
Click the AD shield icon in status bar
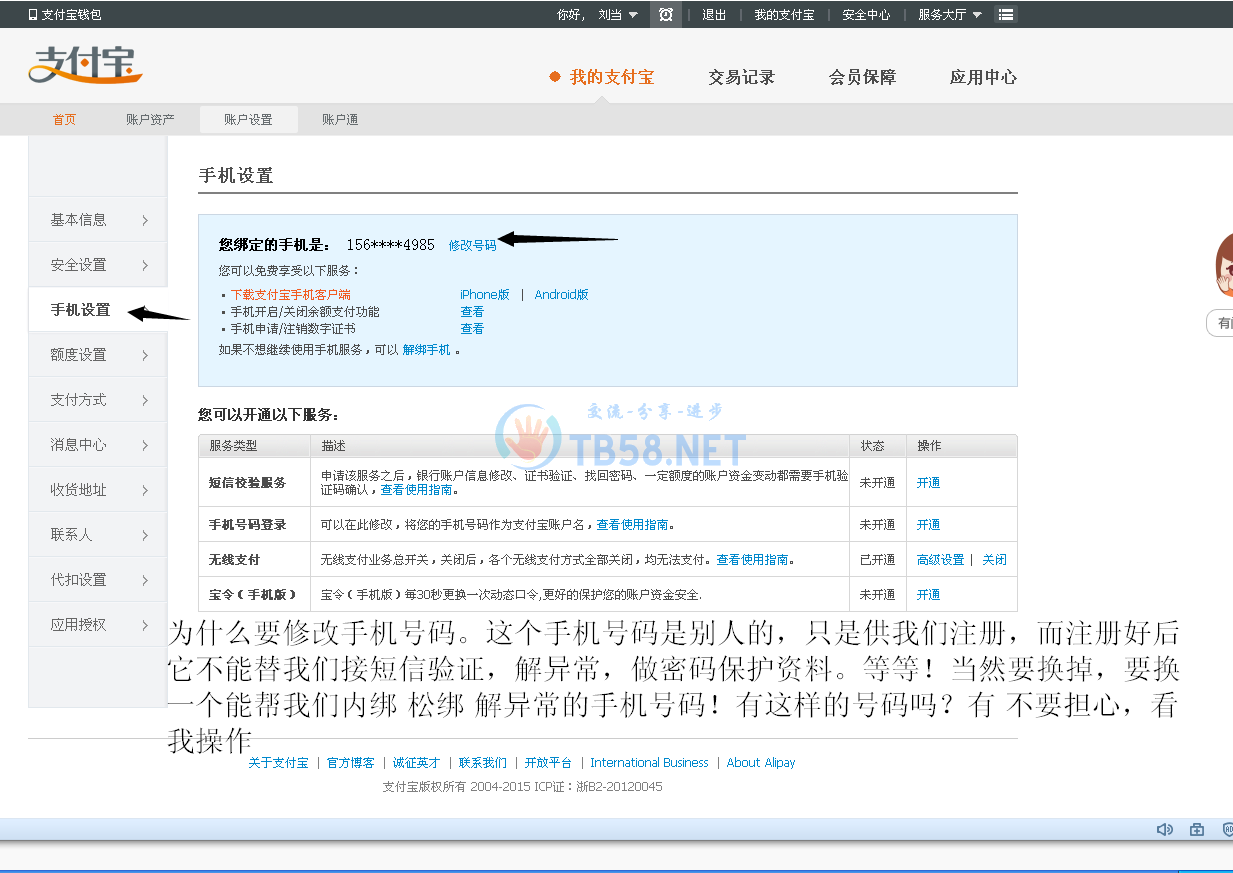[1227, 829]
